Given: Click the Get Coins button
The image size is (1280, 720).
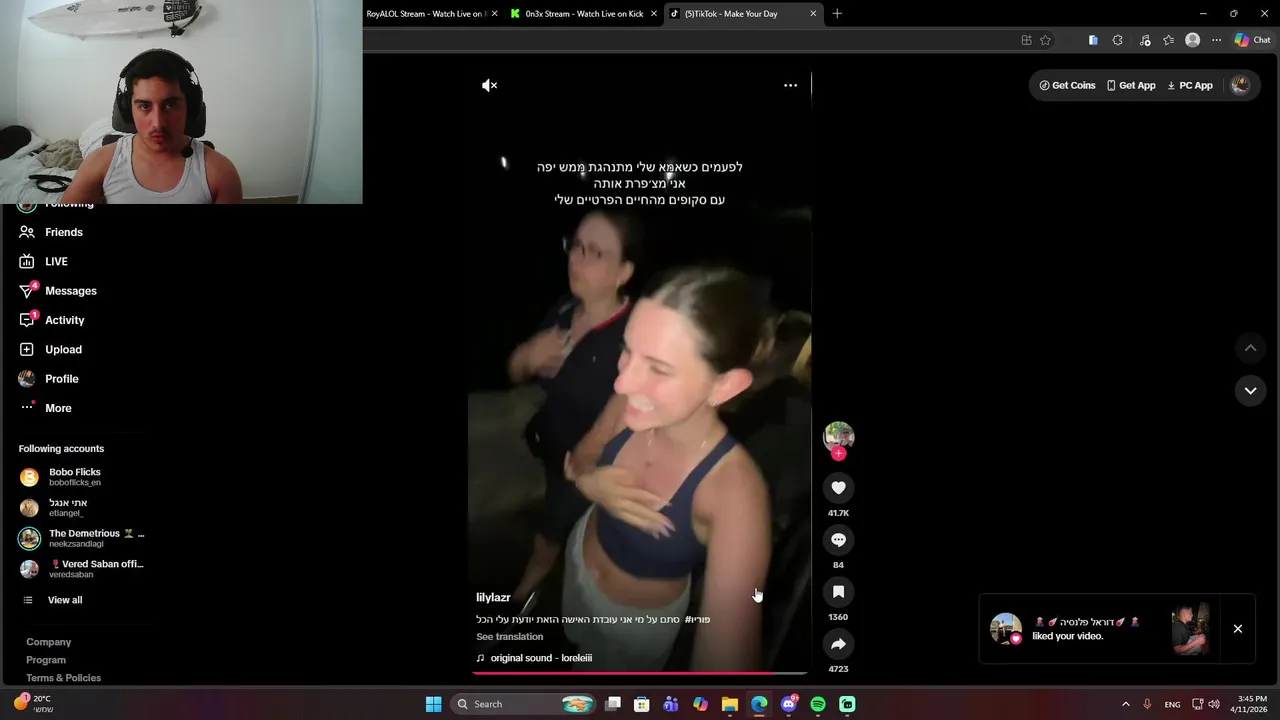Looking at the screenshot, I should pyautogui.click(x=1067, y=86).
